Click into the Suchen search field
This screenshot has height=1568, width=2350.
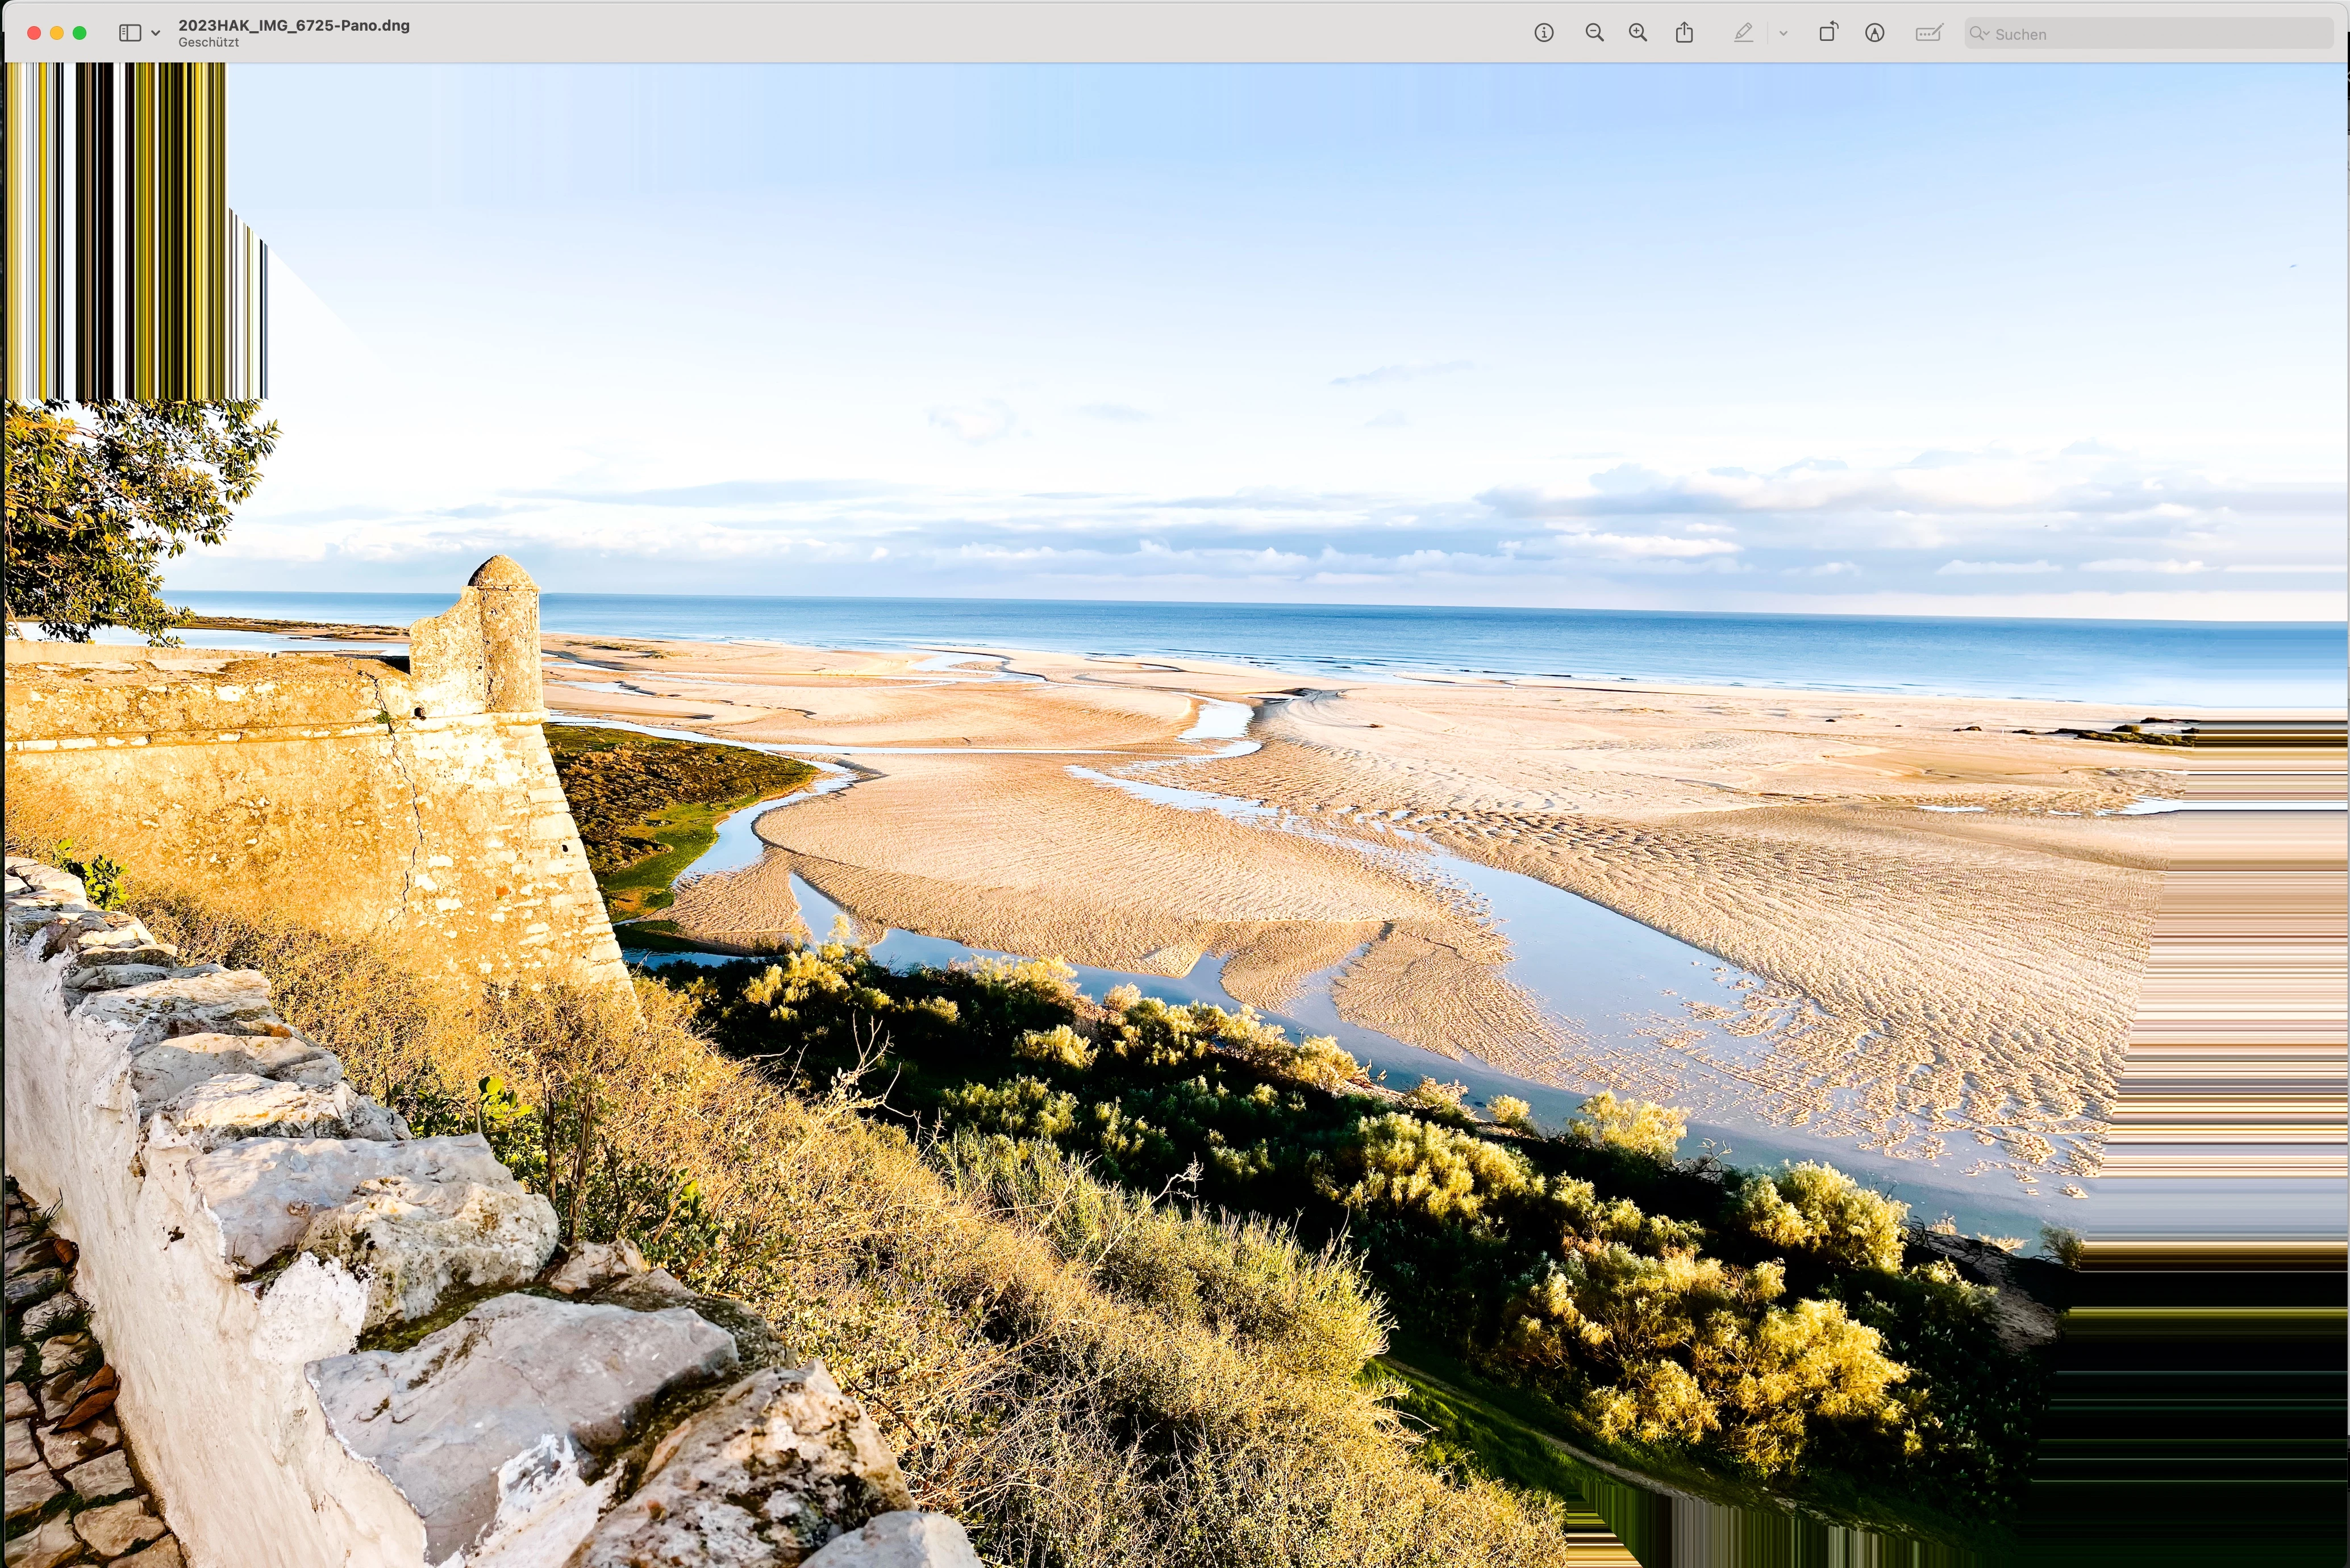(x=2150, y=34)
